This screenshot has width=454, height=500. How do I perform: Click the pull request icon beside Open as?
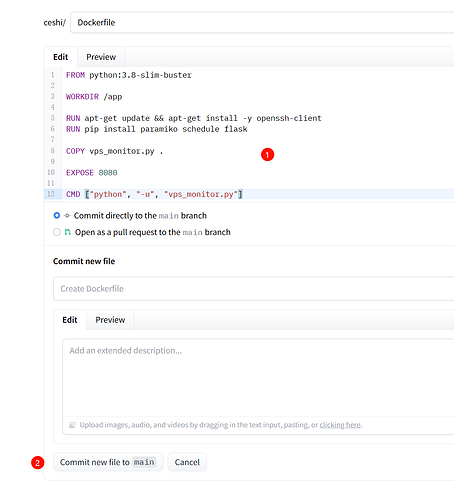(x=68, y=232)
